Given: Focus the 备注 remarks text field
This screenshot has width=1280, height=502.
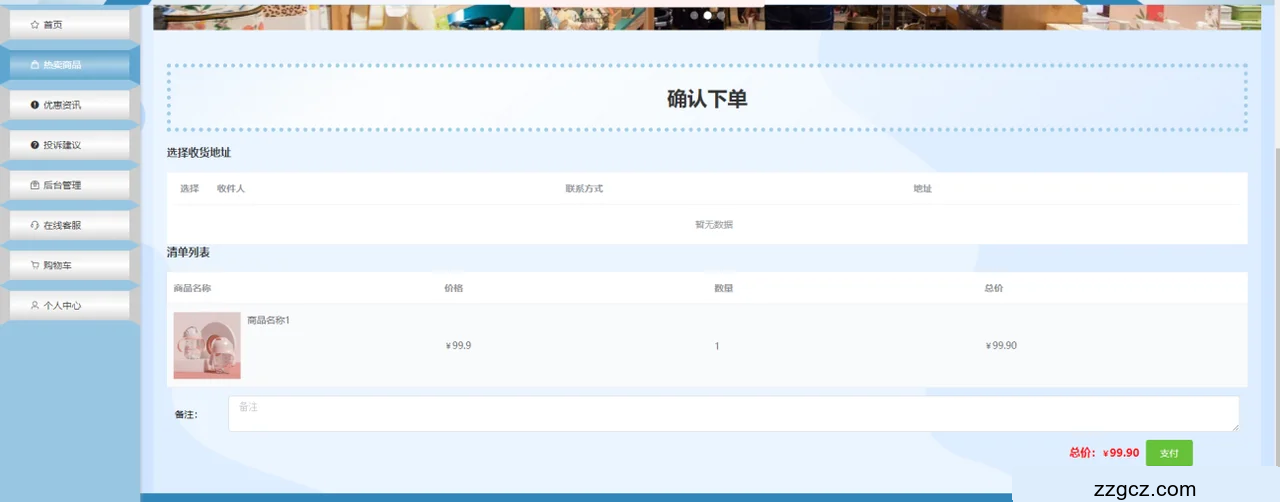Looking at the screenshot, I should [x=732, y=414].
